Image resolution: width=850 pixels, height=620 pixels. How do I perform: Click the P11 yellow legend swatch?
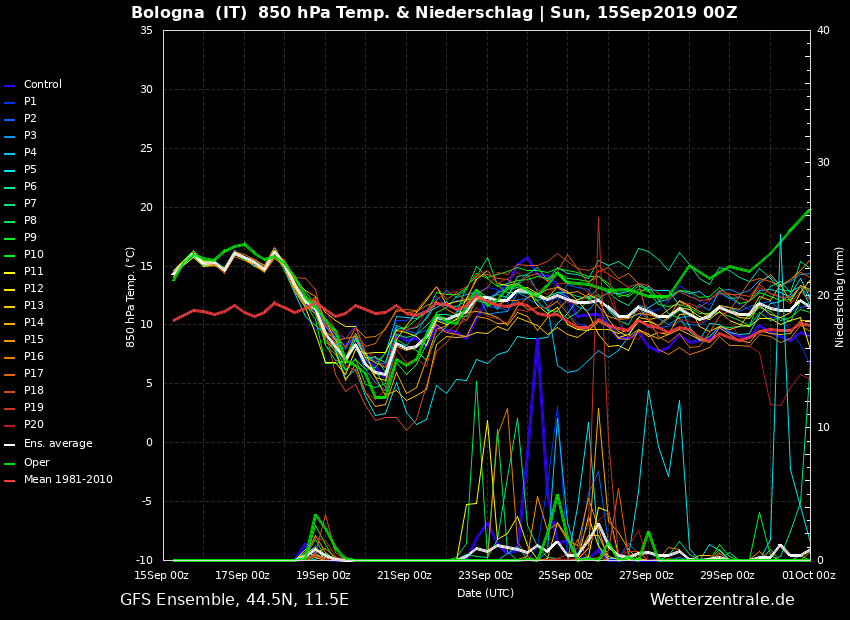coord(10,273)
